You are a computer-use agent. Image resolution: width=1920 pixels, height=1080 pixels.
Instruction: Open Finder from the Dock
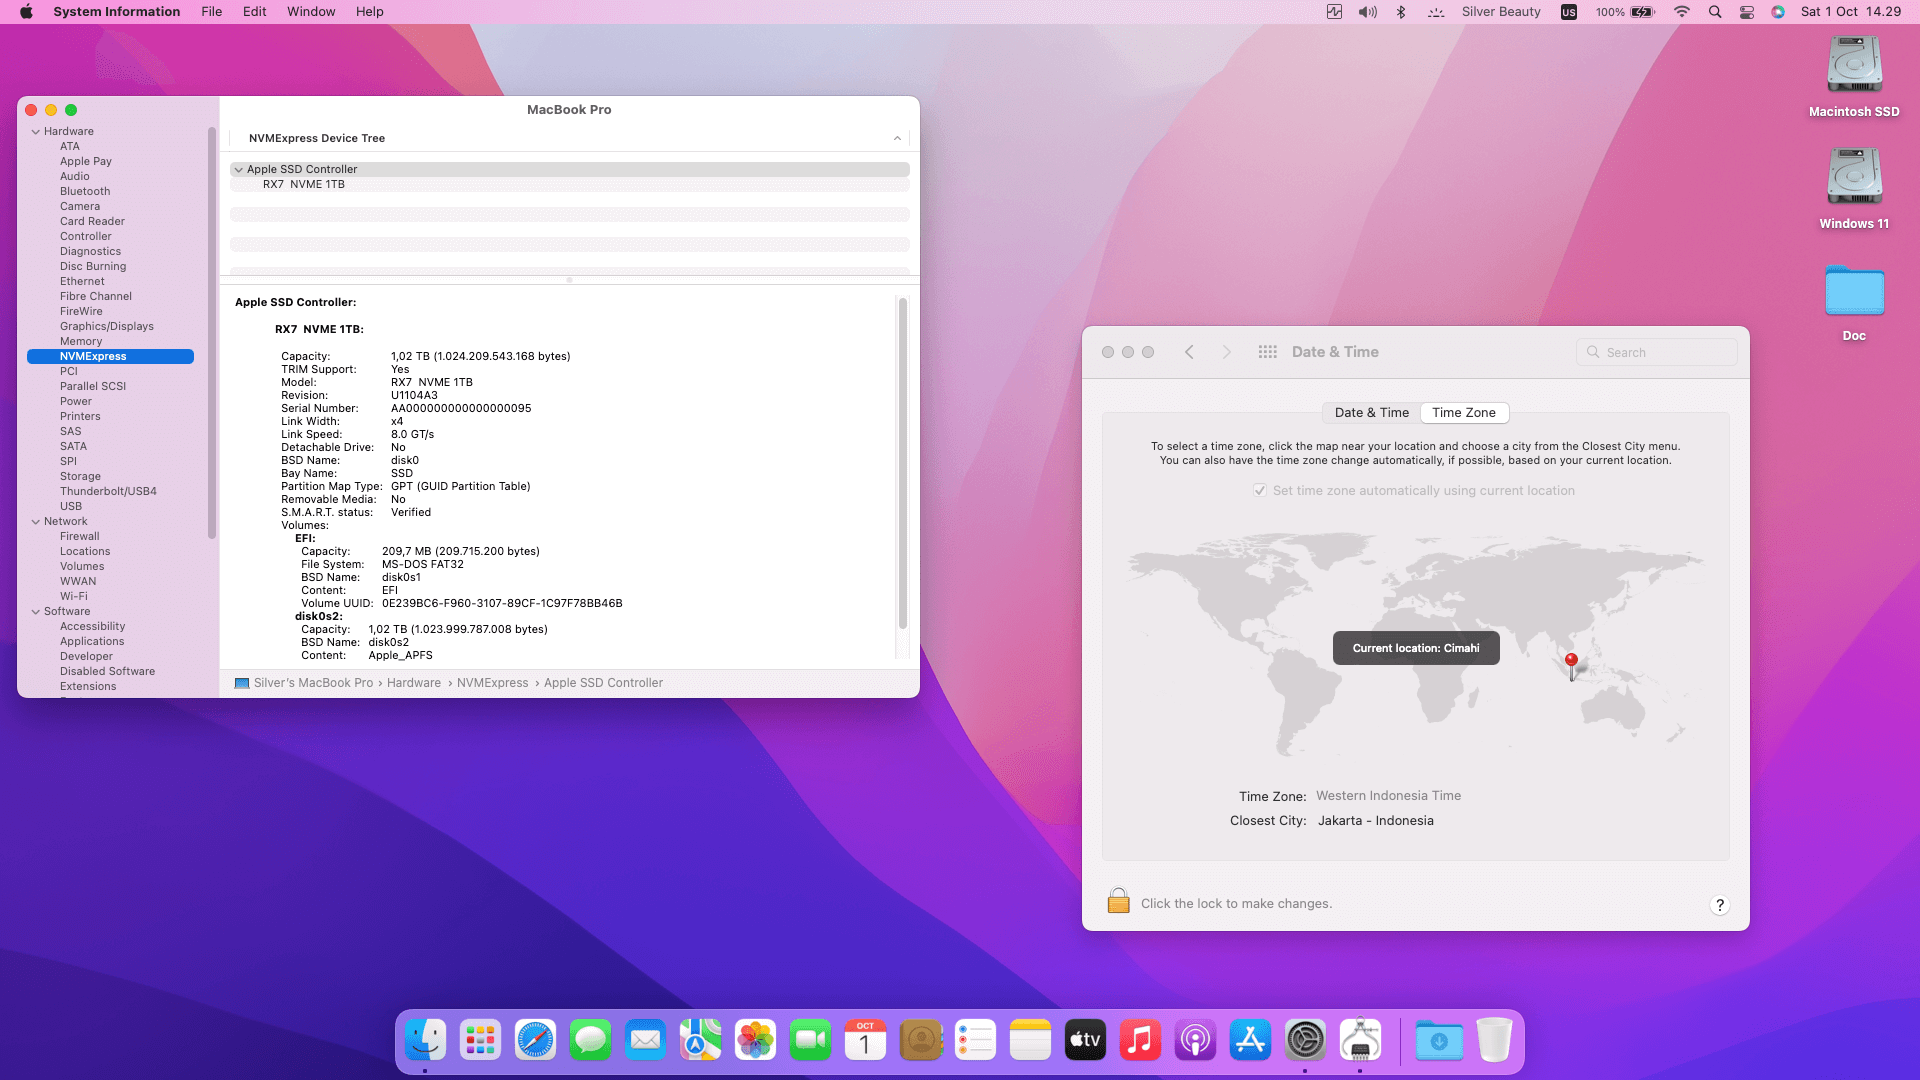click(426, 1041)
